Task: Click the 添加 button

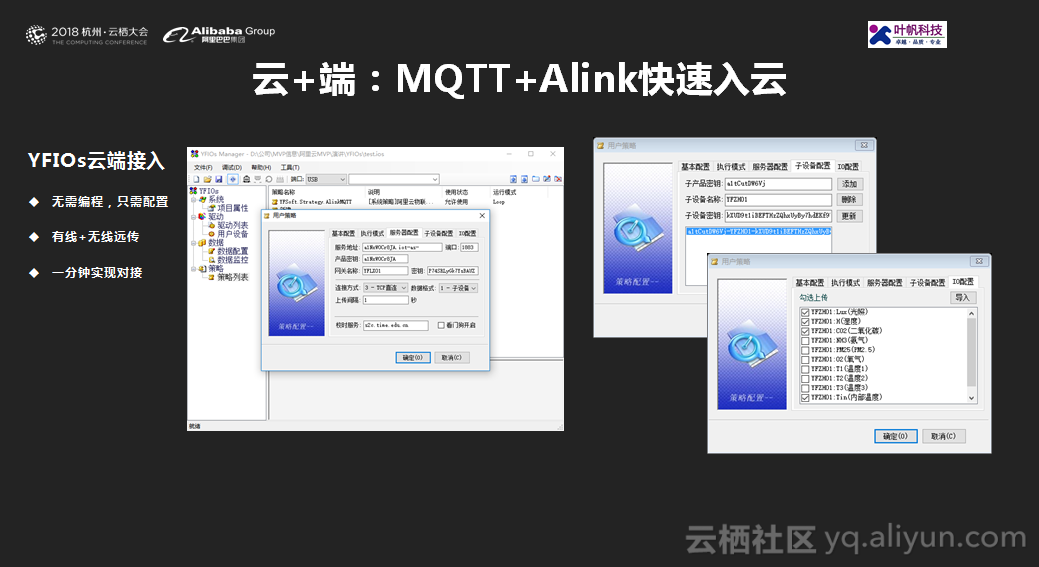Action: coord(849,184)
